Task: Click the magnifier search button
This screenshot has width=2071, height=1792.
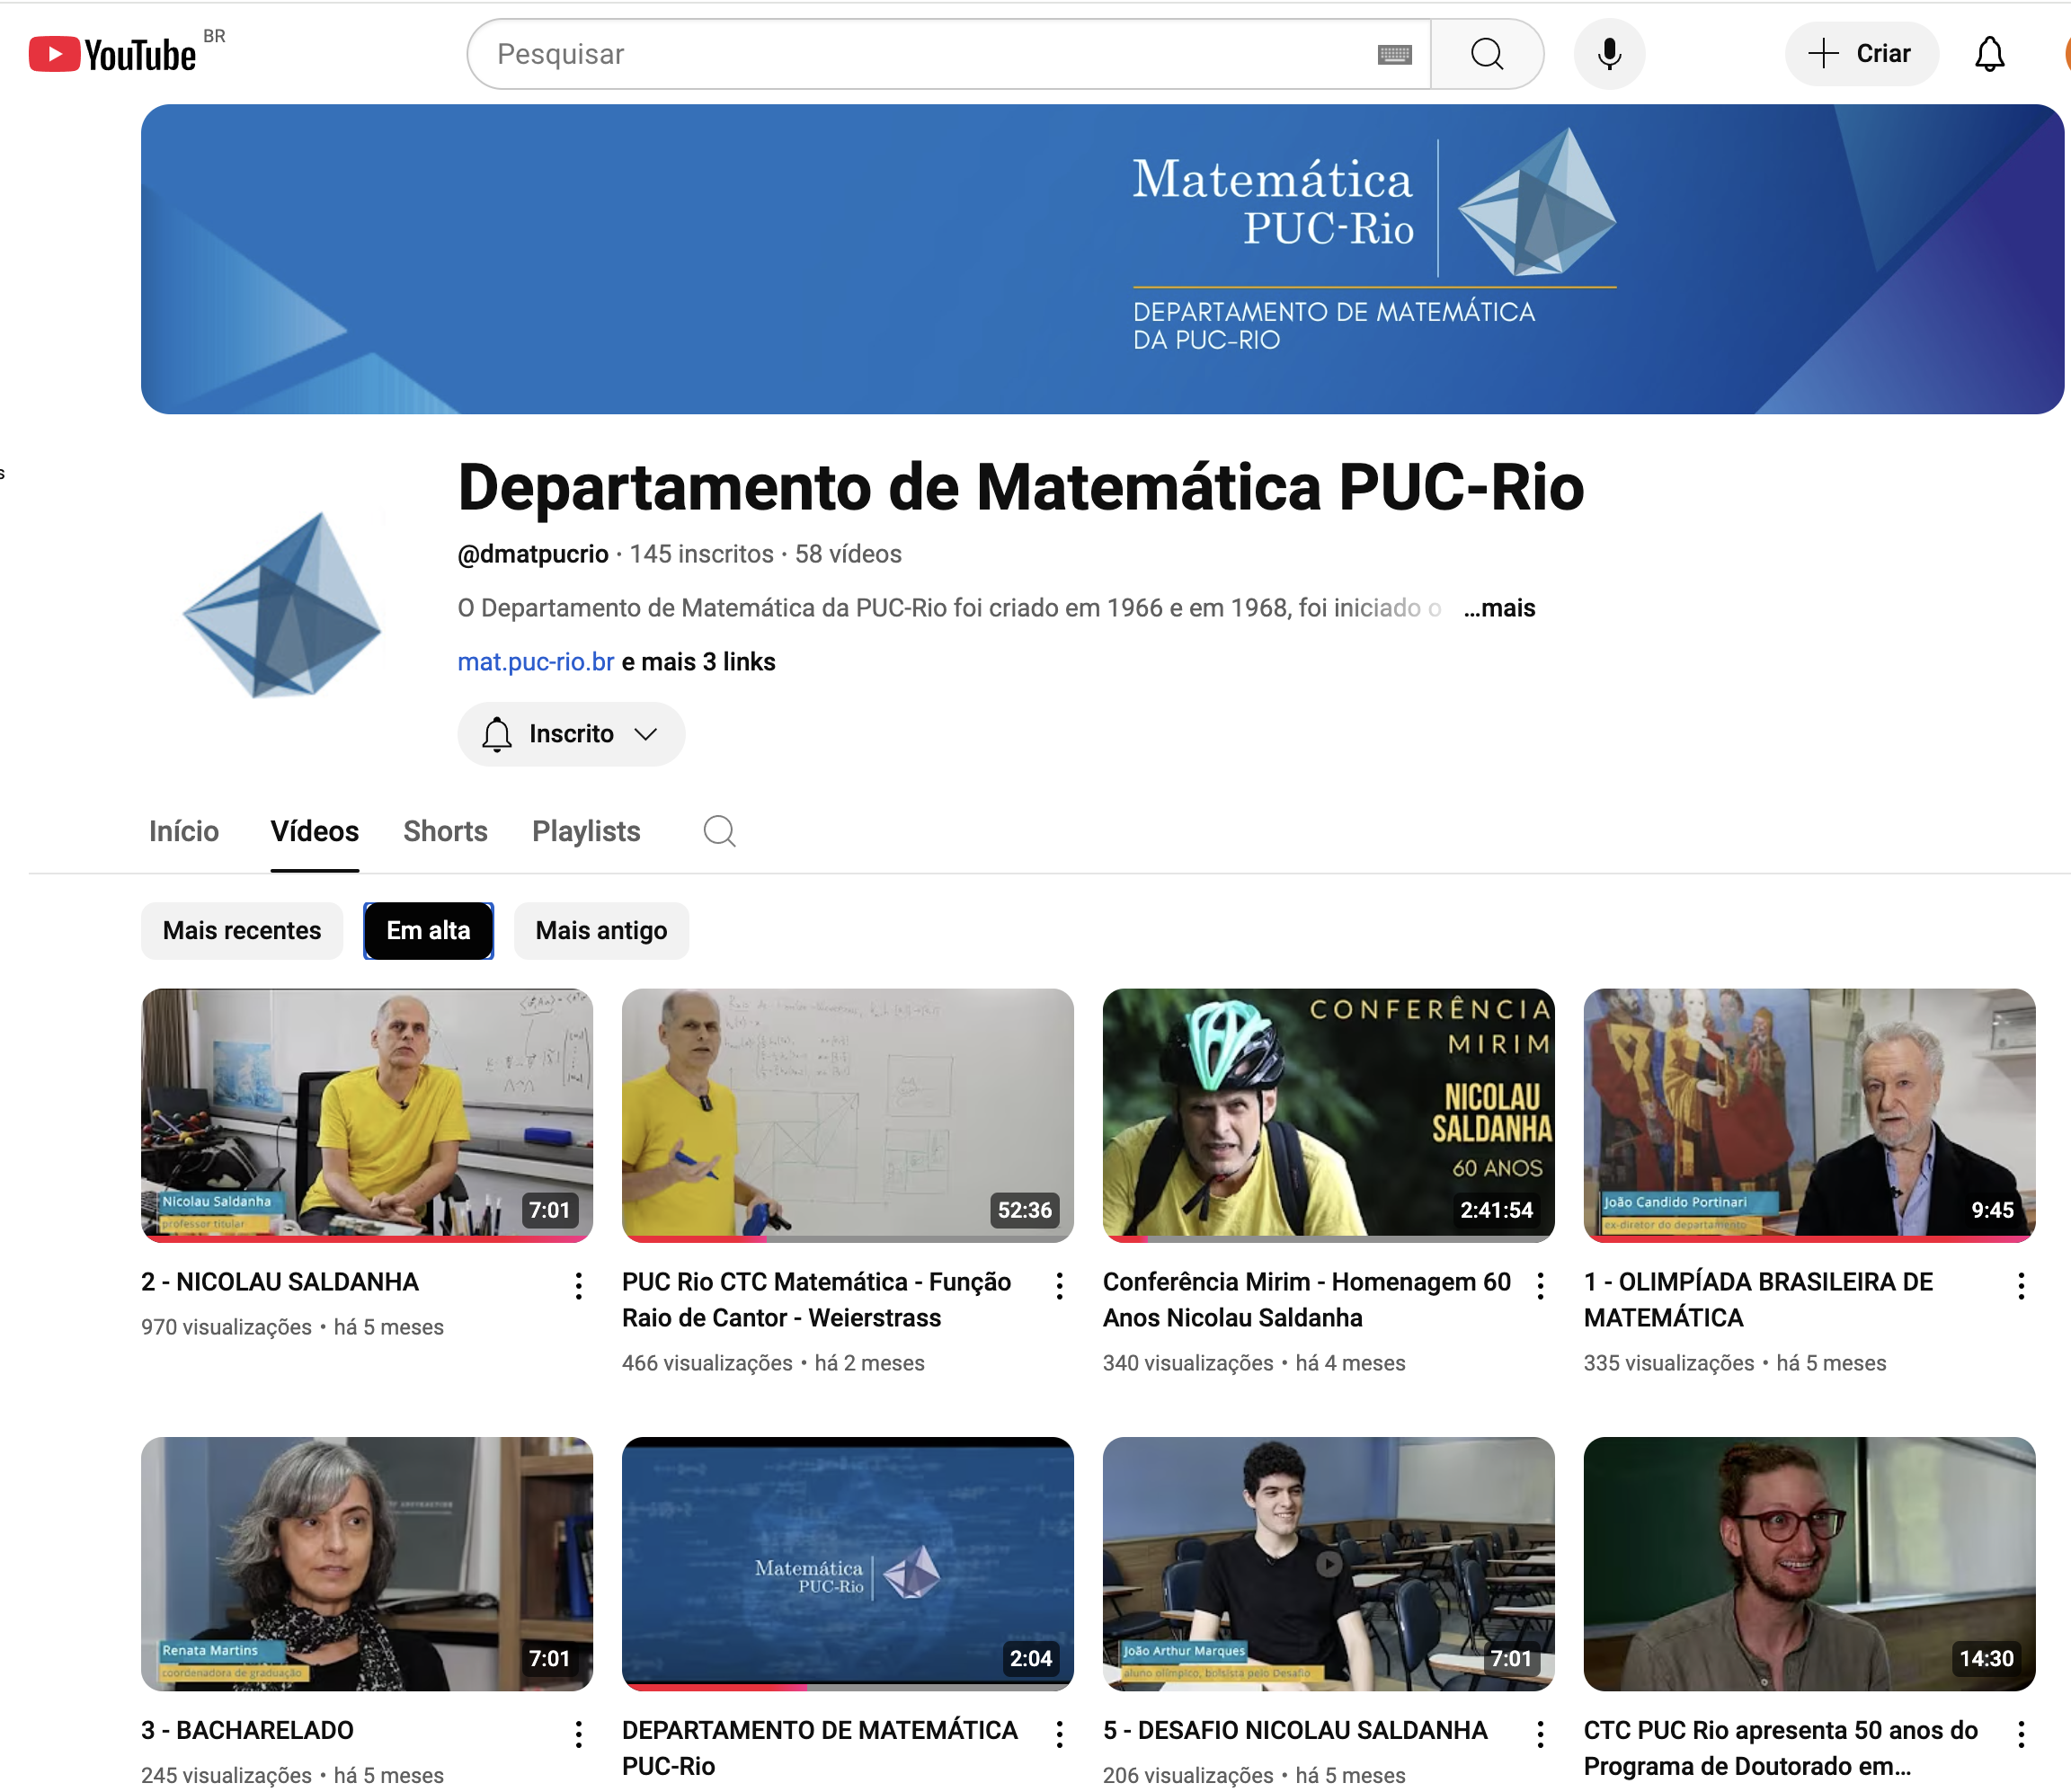Action: pyautogui.click(x=1487, y=54)
